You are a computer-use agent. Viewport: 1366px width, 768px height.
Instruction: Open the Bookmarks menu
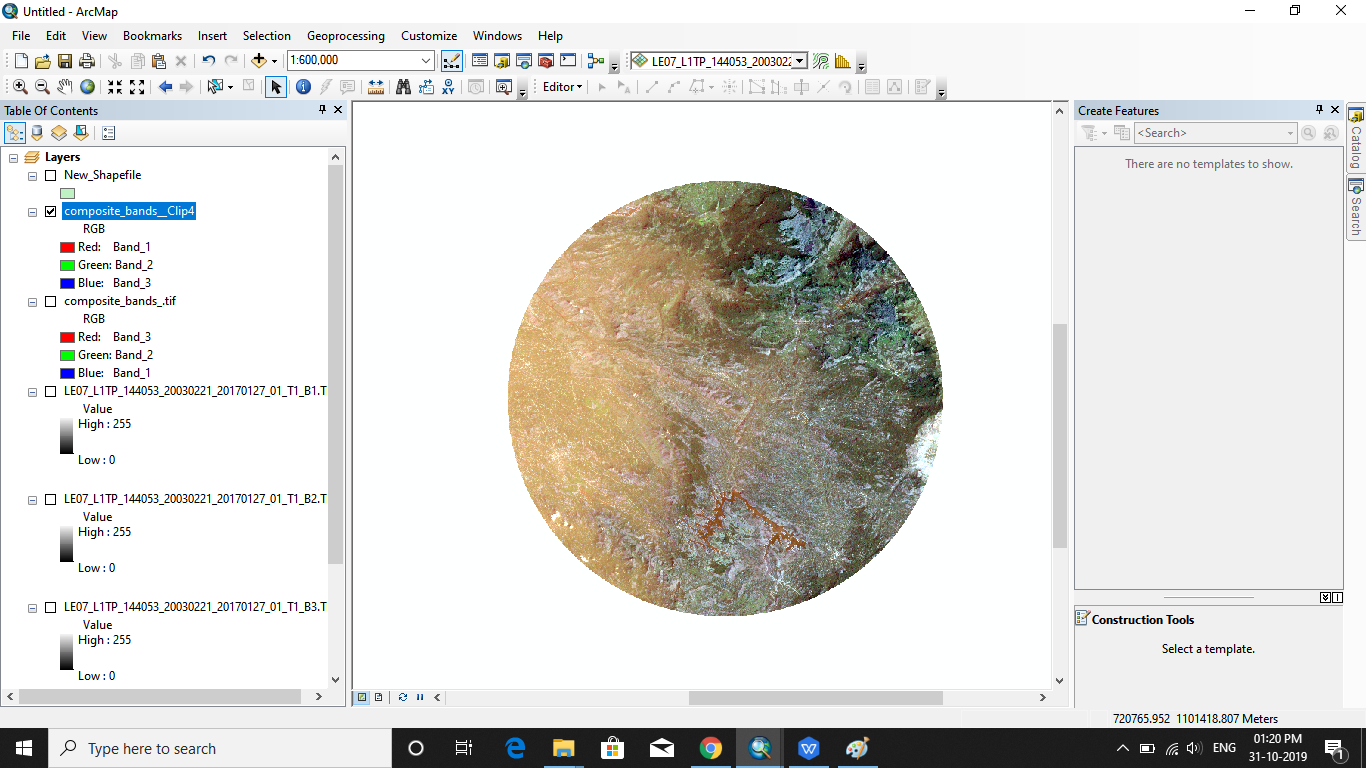point(152,36)
